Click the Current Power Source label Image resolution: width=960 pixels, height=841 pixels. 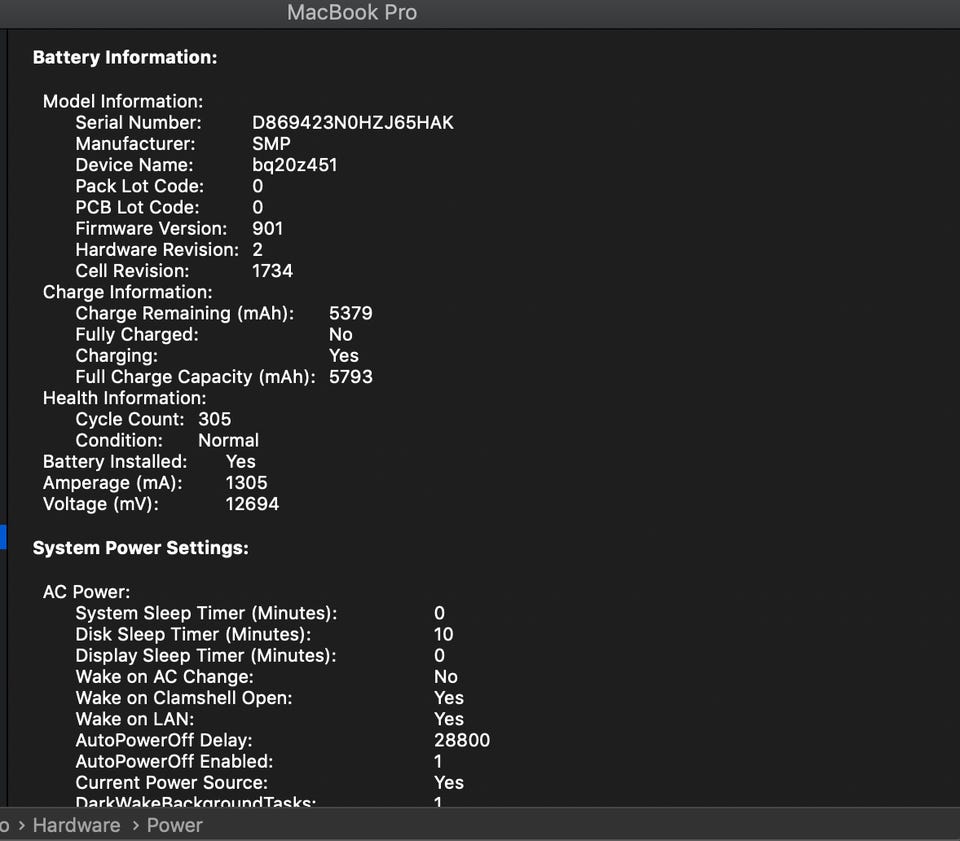[x=171, y=783]
